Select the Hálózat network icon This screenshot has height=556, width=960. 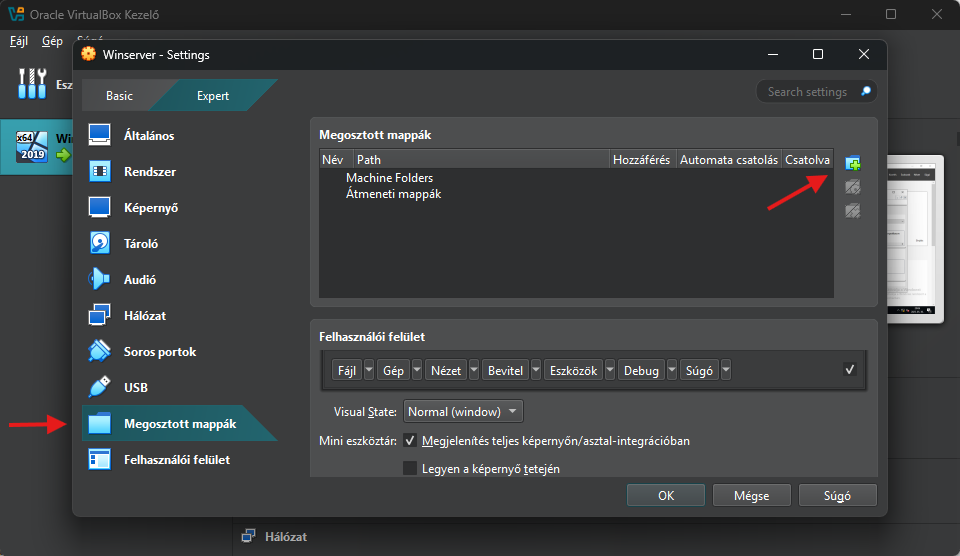tap(99, 315)
